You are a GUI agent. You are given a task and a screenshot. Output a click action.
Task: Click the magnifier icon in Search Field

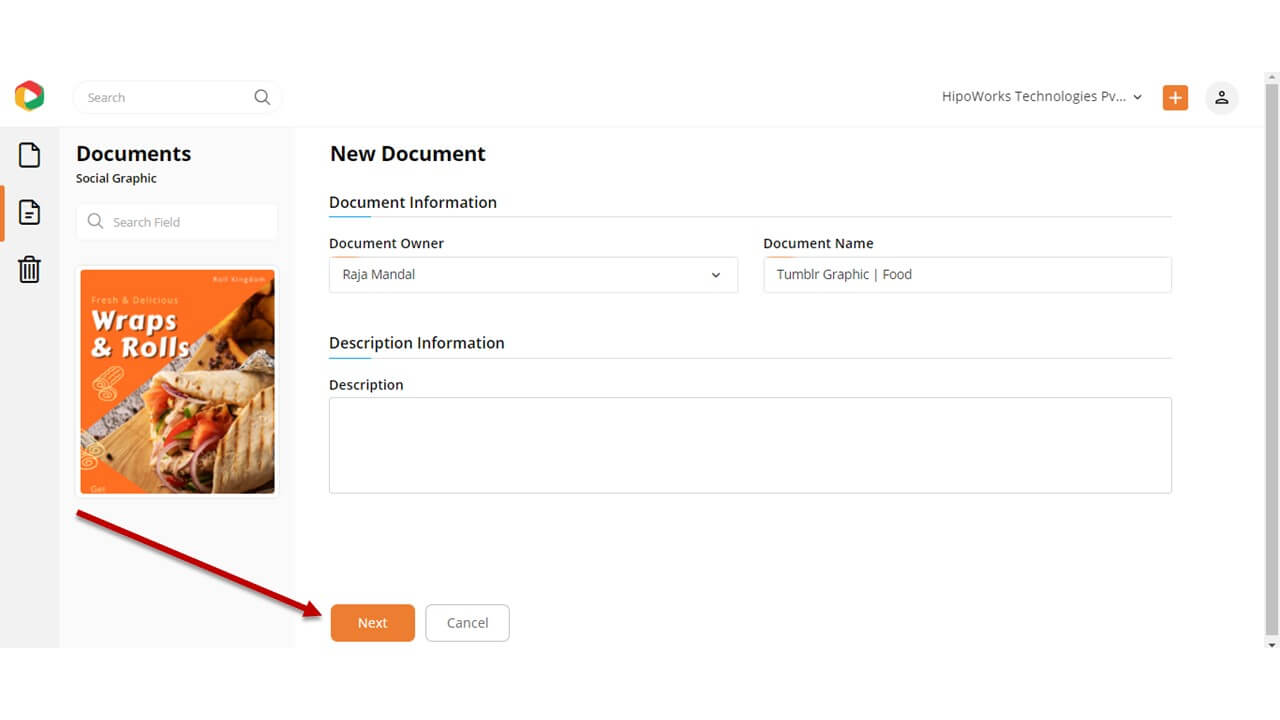[96, 222]
